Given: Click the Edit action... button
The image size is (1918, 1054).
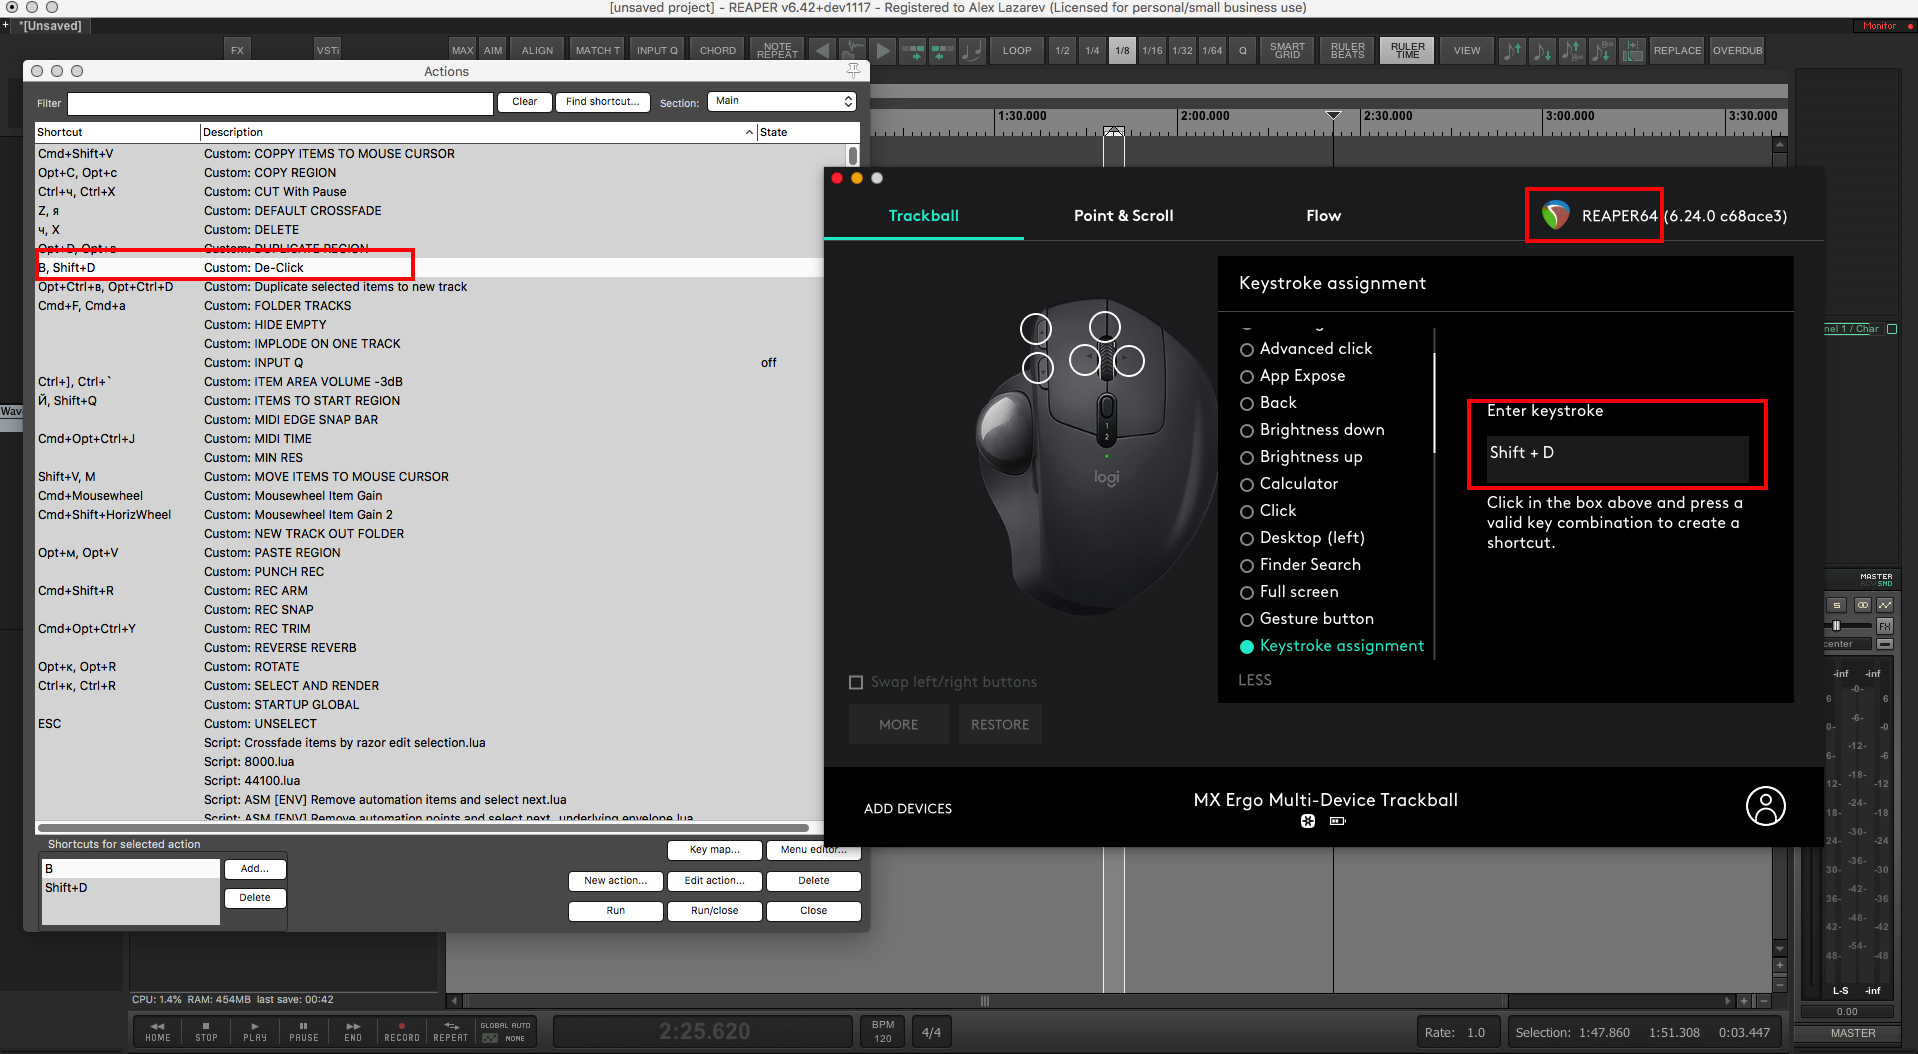Looking at the screenshot, I should [x=714, y=881].
